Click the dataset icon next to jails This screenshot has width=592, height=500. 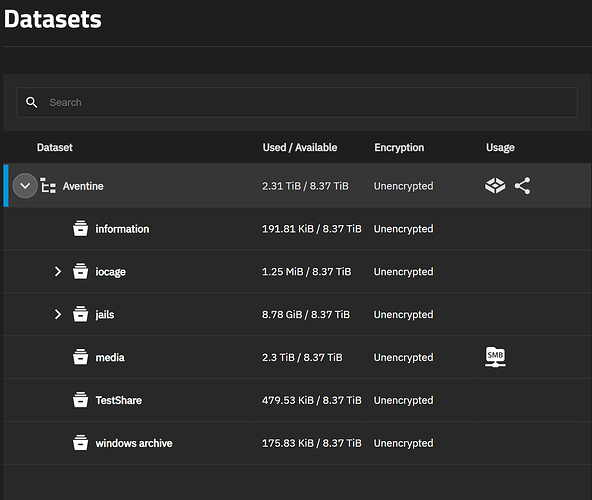coord(80,314)
